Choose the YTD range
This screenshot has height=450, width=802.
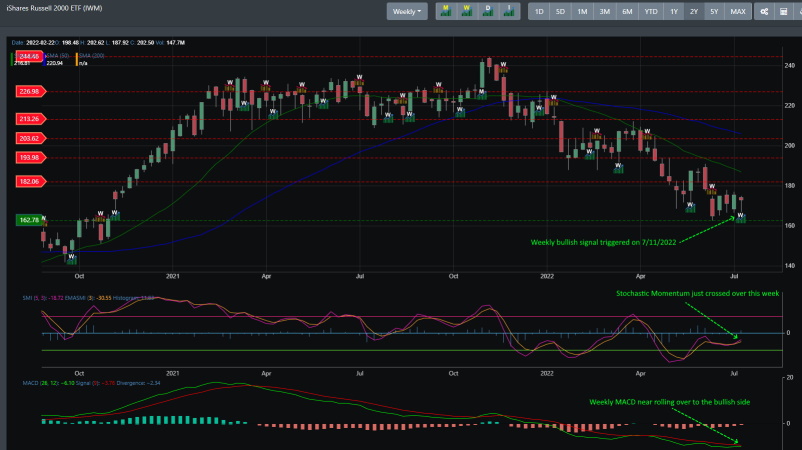pyautogui.click(x=651, y=11)
